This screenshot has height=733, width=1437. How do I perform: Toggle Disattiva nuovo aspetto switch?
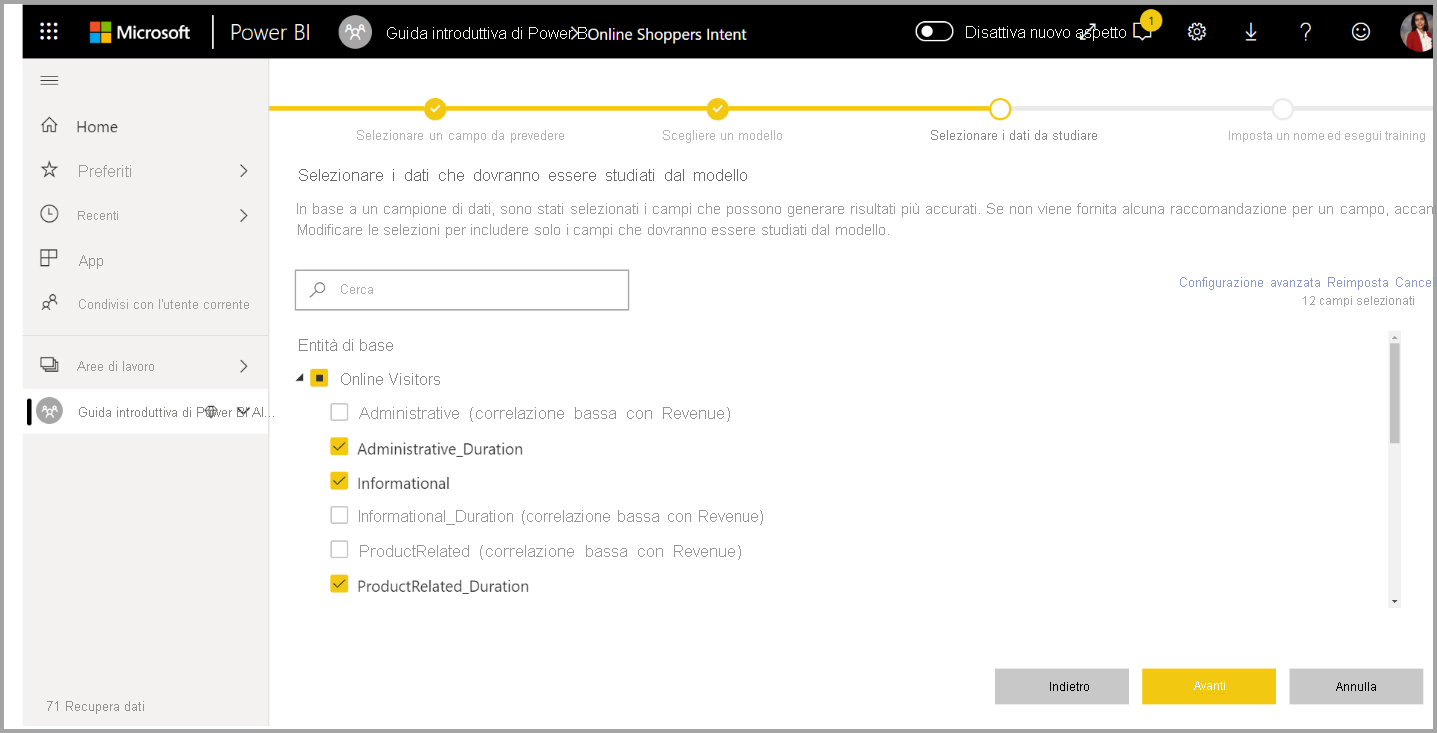point(934,32)
